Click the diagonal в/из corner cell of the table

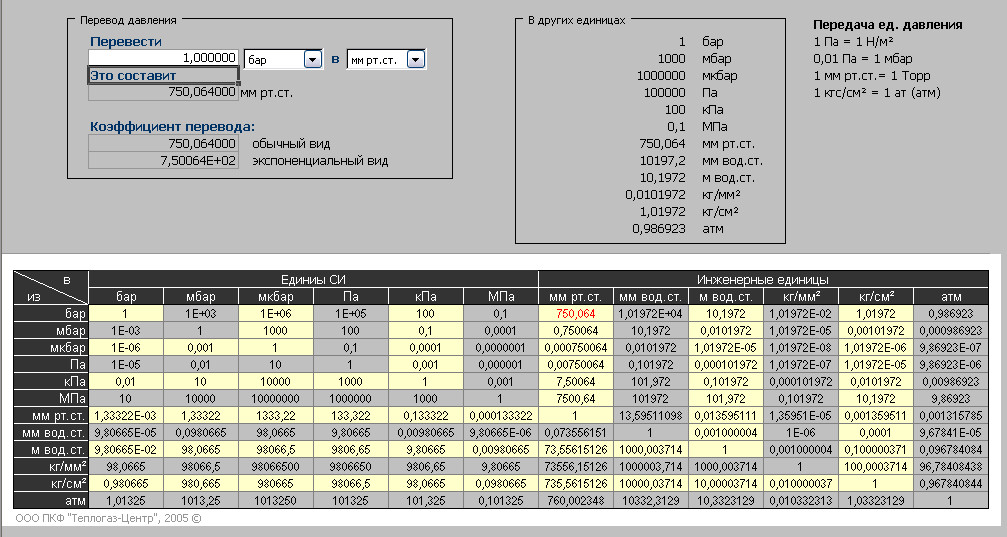tap(50, 287)
